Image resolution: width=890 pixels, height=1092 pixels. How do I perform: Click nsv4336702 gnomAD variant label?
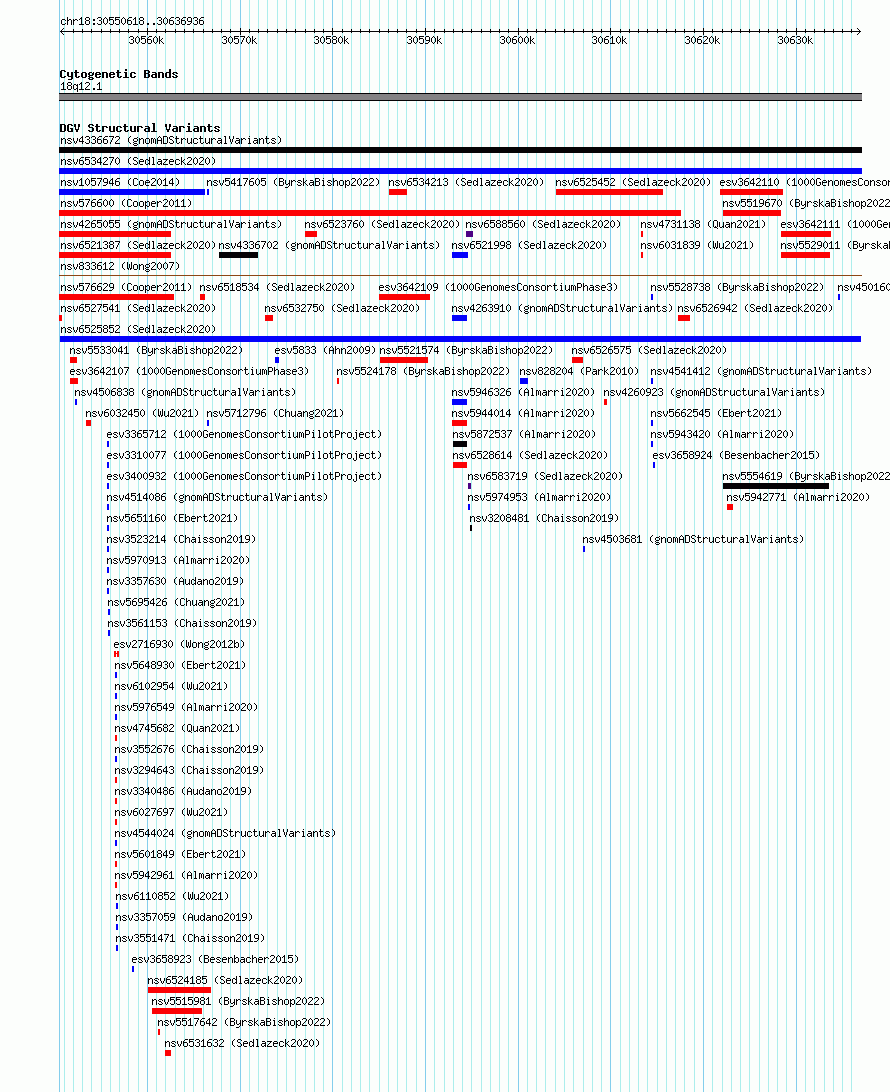coord(329,244)
